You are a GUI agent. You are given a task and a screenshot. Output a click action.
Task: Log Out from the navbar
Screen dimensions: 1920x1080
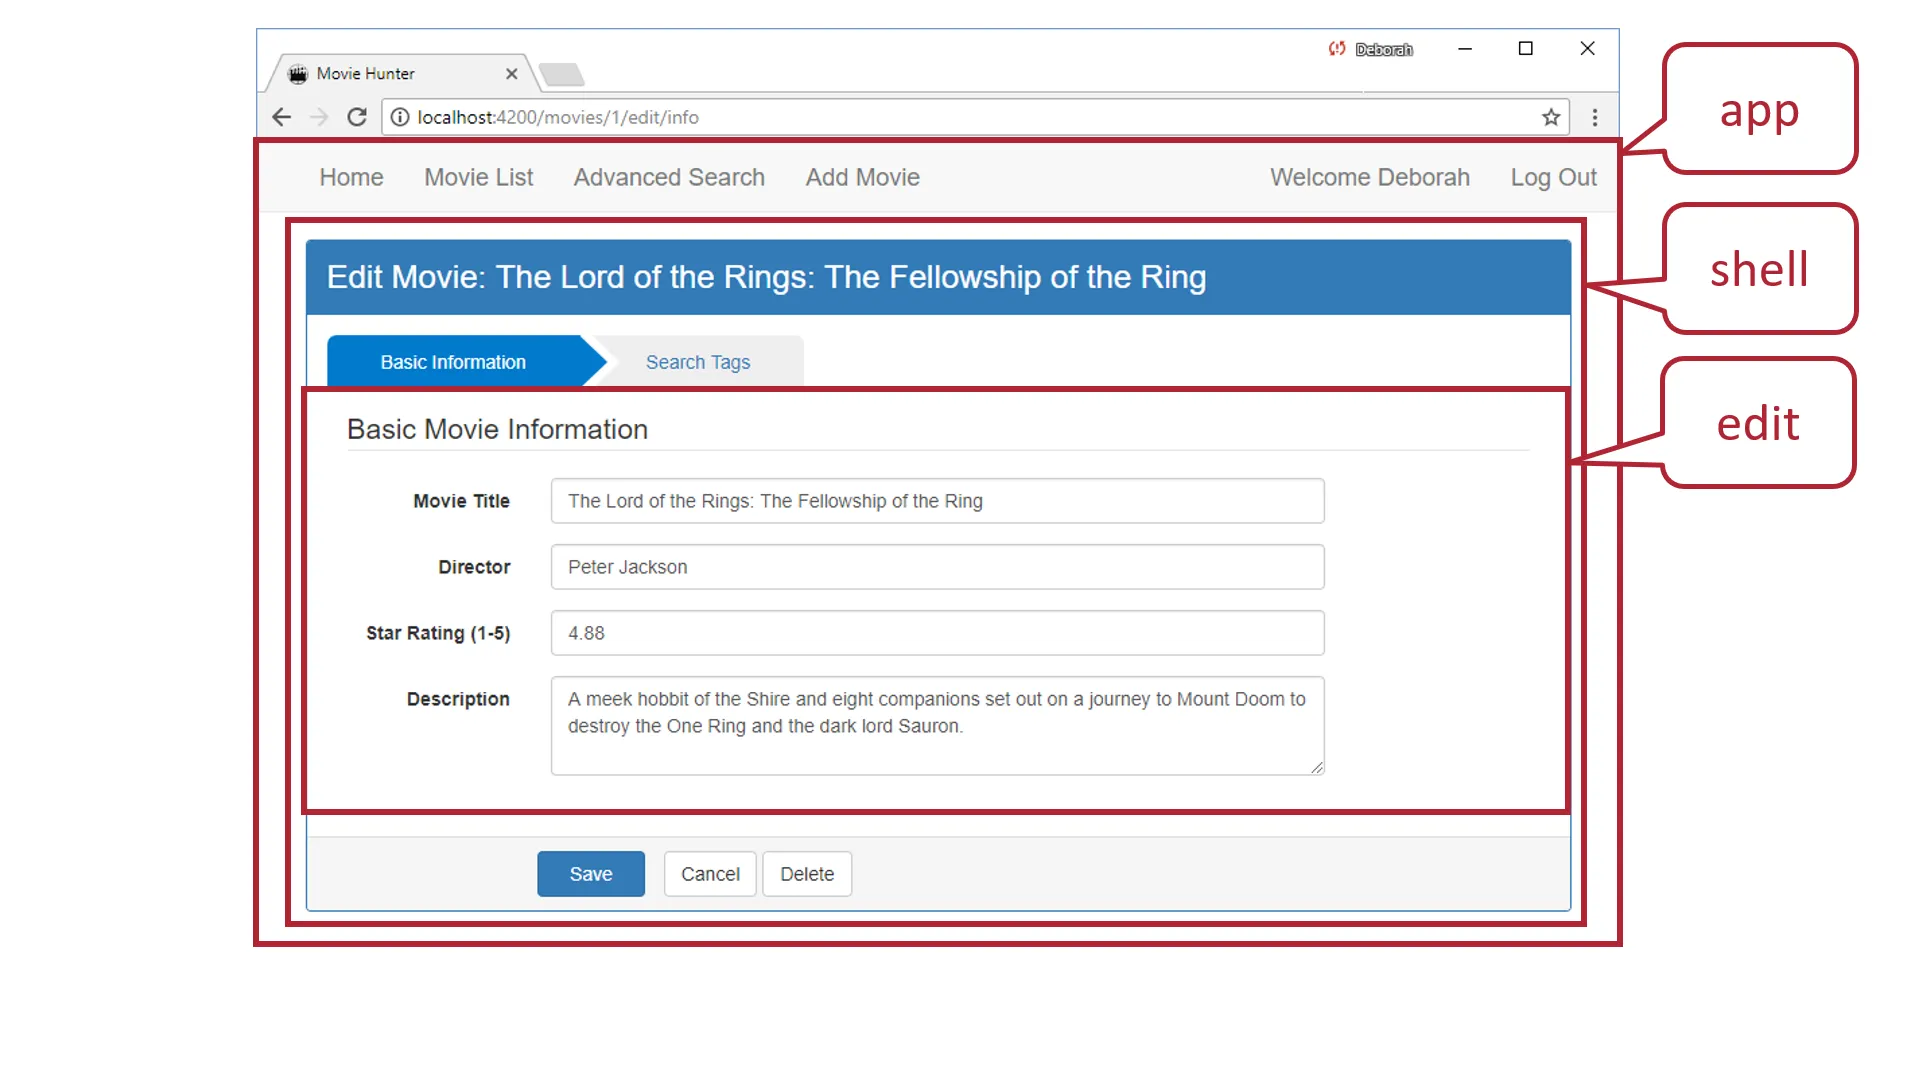tap(1553, 177)
